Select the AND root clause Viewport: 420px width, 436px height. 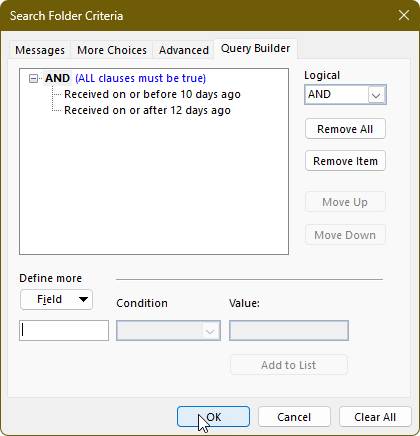(x=58, y=78)
